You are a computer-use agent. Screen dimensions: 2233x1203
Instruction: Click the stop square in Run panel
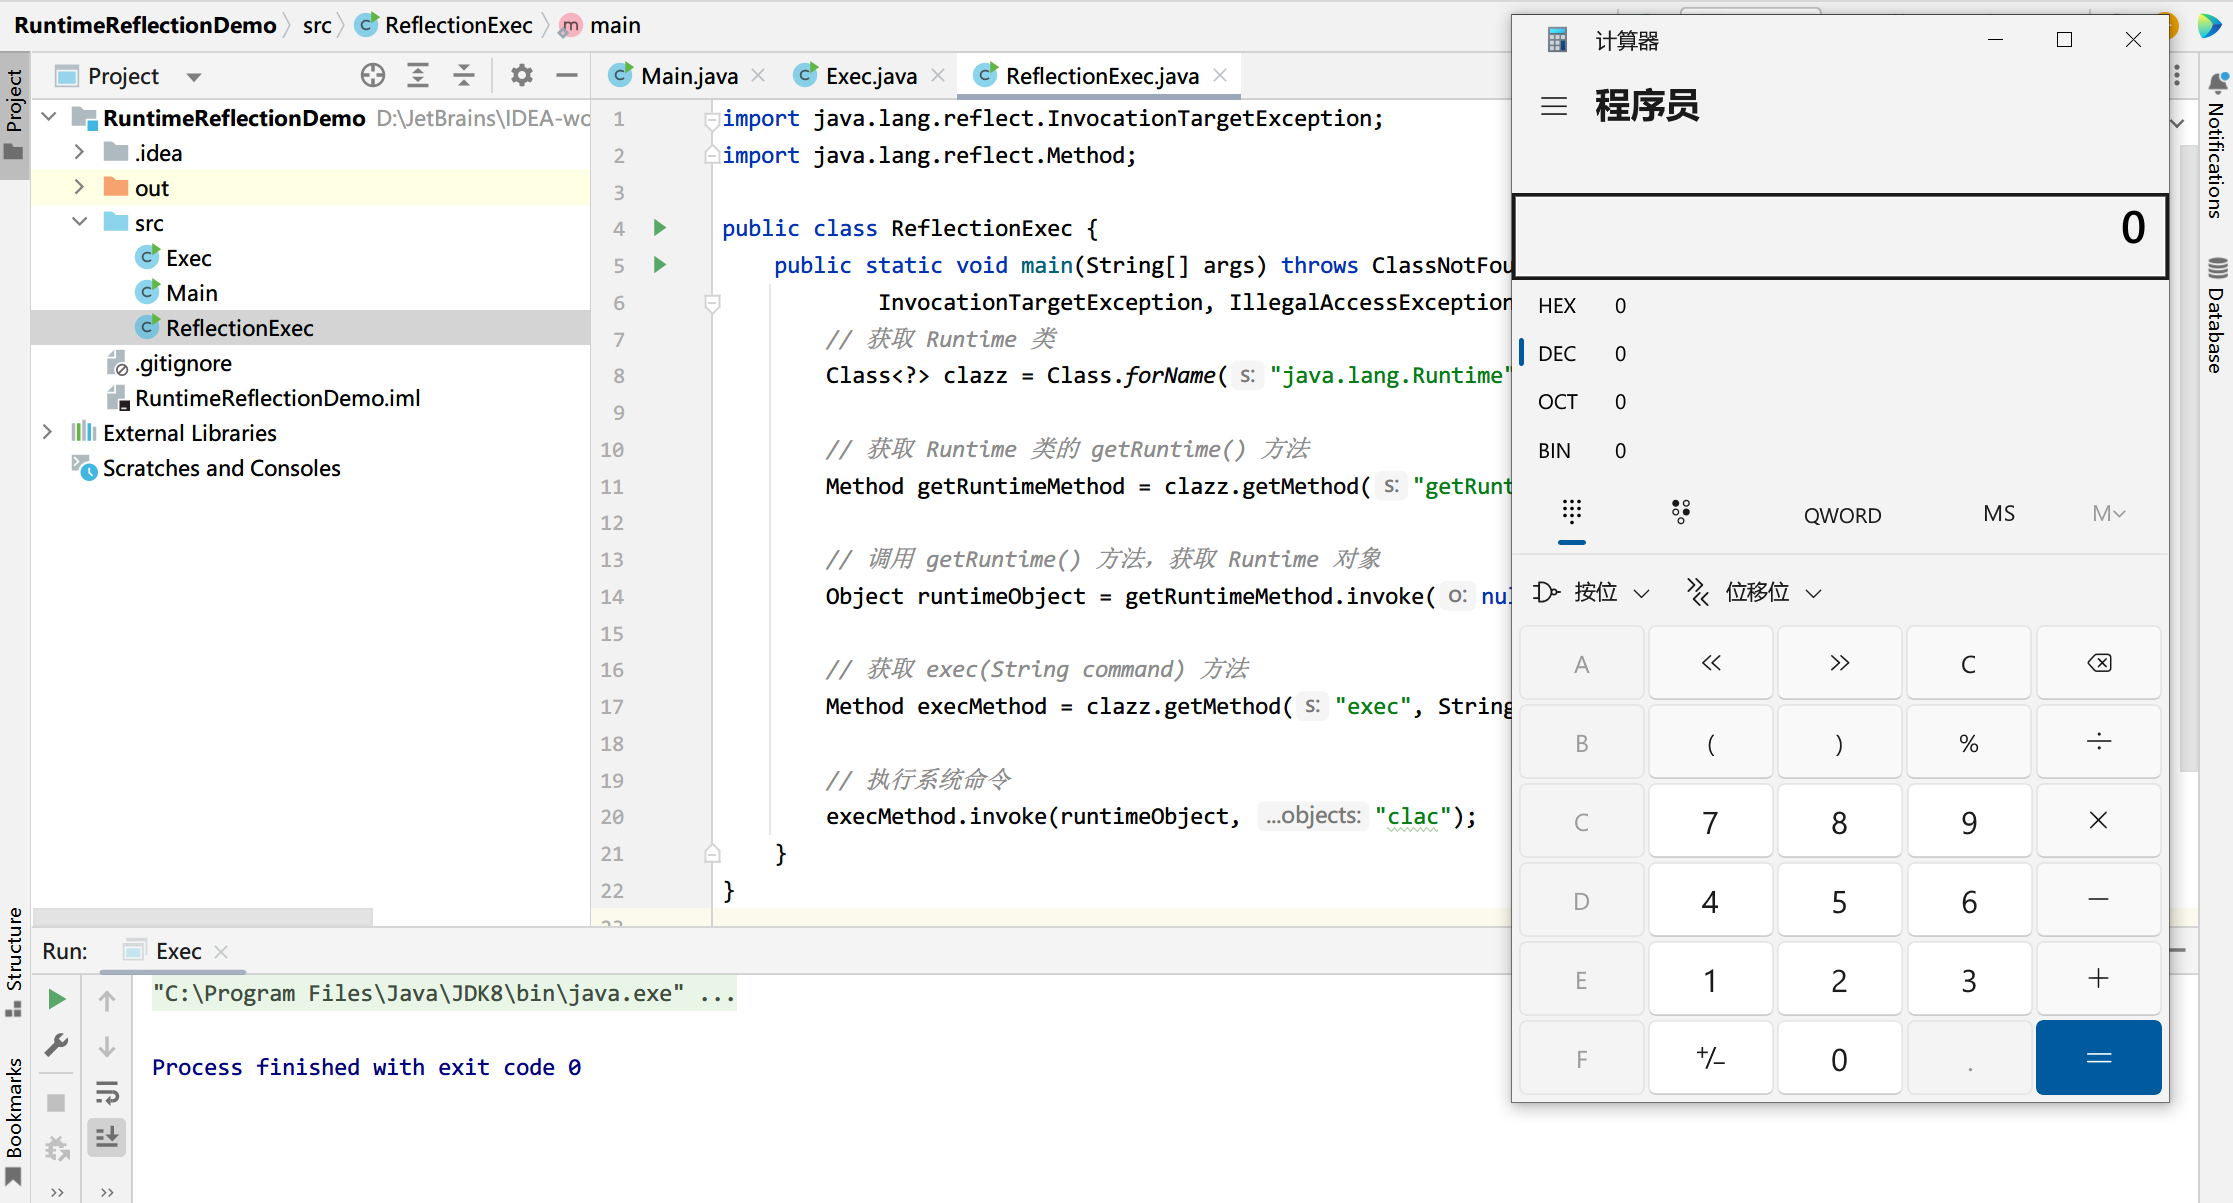pyautogui.click(x=57, y=1102)
